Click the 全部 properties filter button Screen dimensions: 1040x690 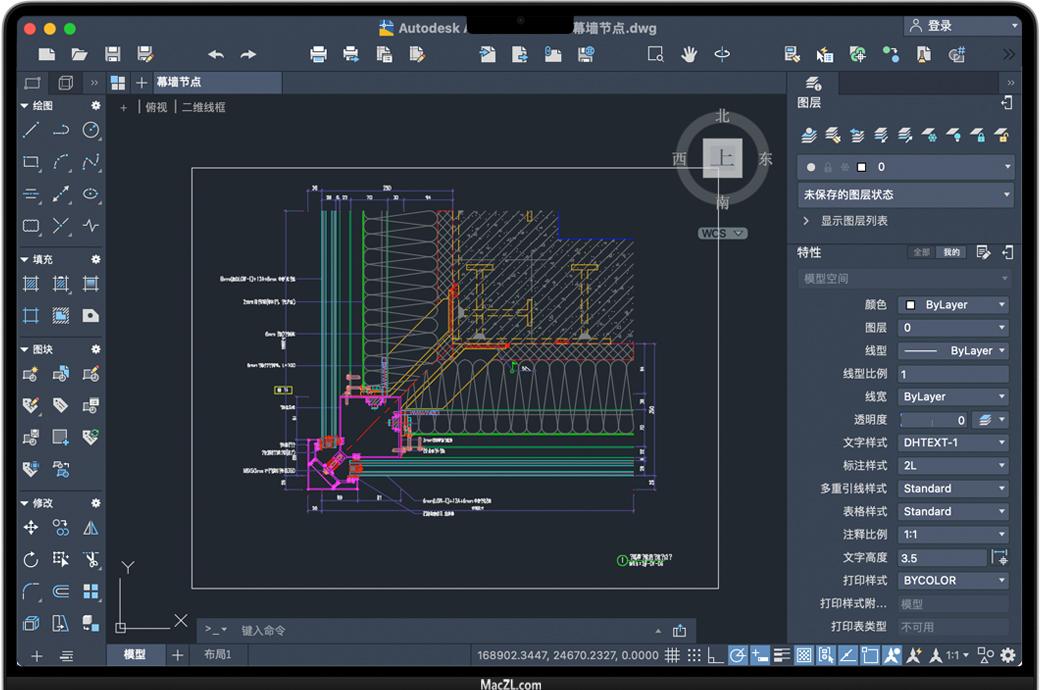point(921,253)
